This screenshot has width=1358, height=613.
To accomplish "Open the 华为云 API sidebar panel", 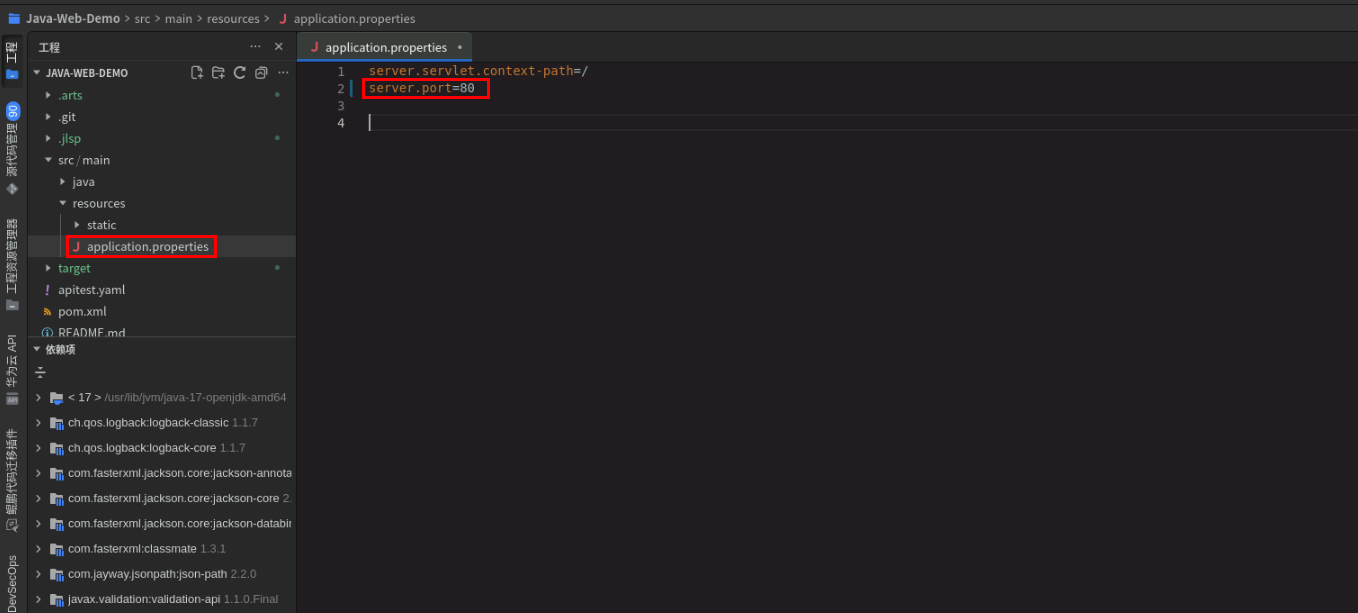I will [x=11, y=365].
